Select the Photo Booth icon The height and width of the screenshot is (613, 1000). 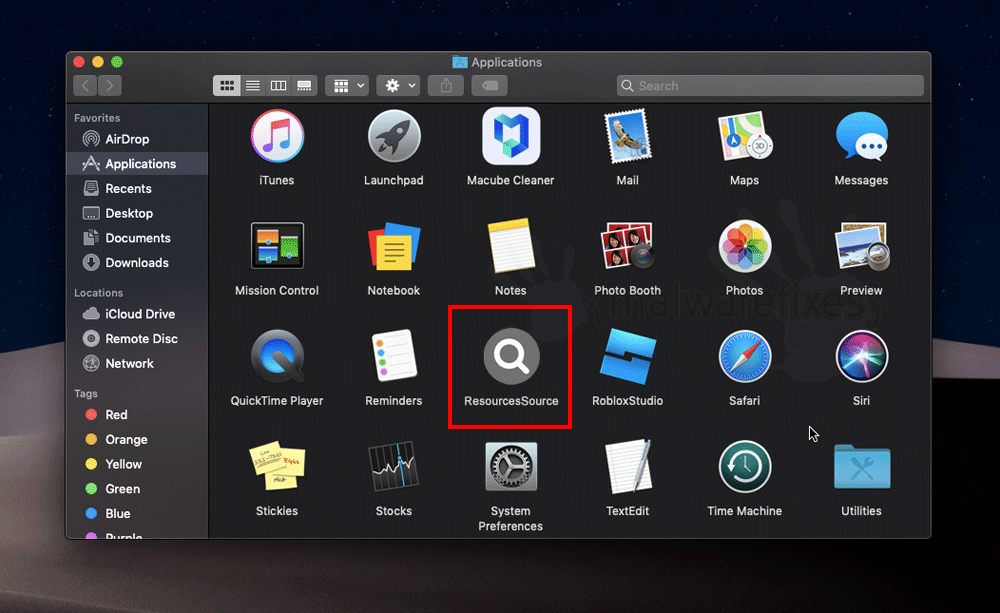[628, 246]
